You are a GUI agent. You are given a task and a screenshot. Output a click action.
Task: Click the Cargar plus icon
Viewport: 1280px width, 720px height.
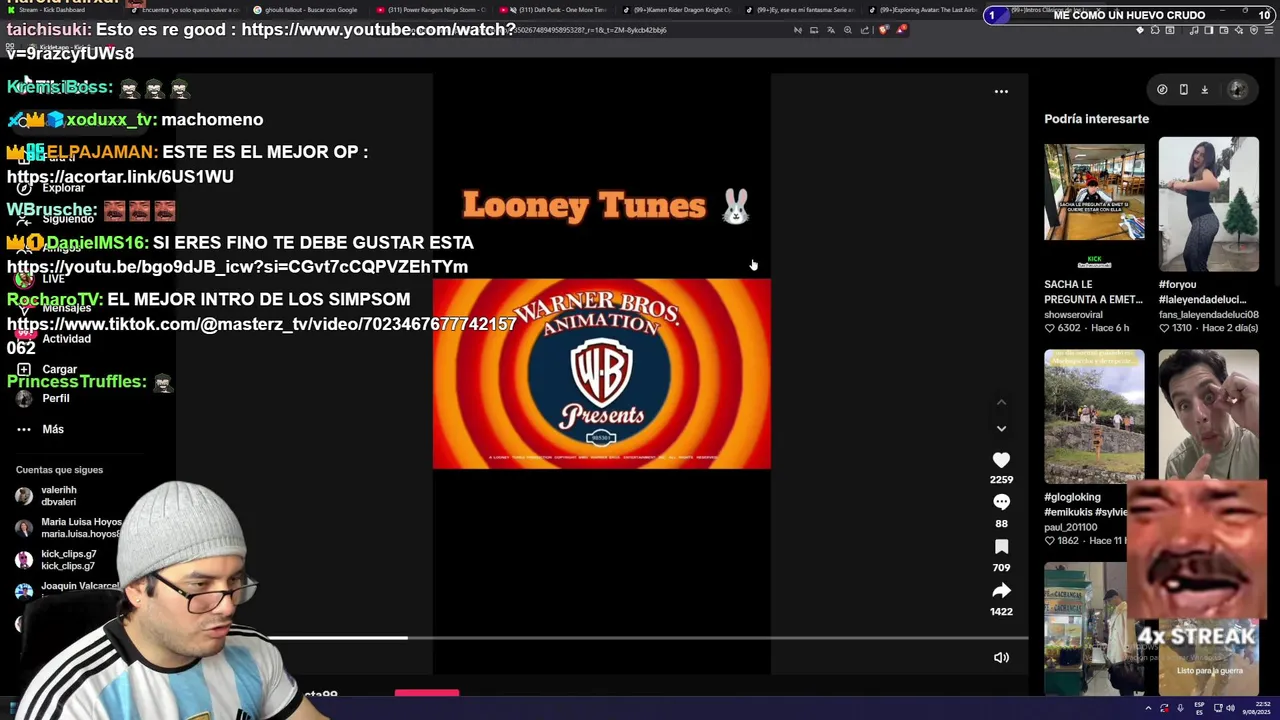[24, 369]
